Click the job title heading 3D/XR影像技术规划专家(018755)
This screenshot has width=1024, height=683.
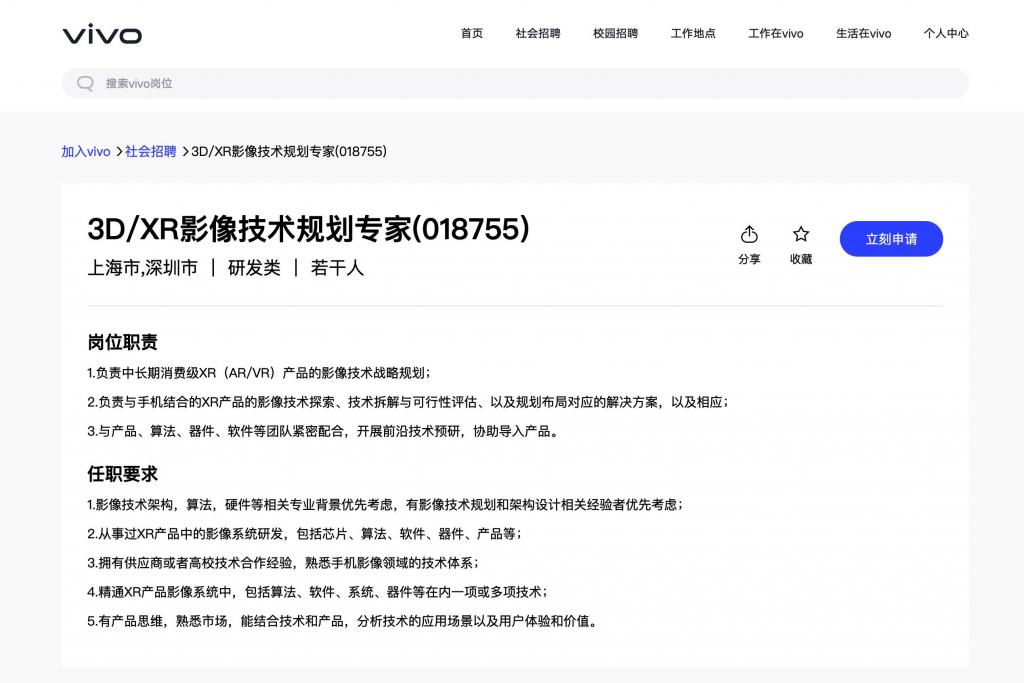click(x=308, y=229)
